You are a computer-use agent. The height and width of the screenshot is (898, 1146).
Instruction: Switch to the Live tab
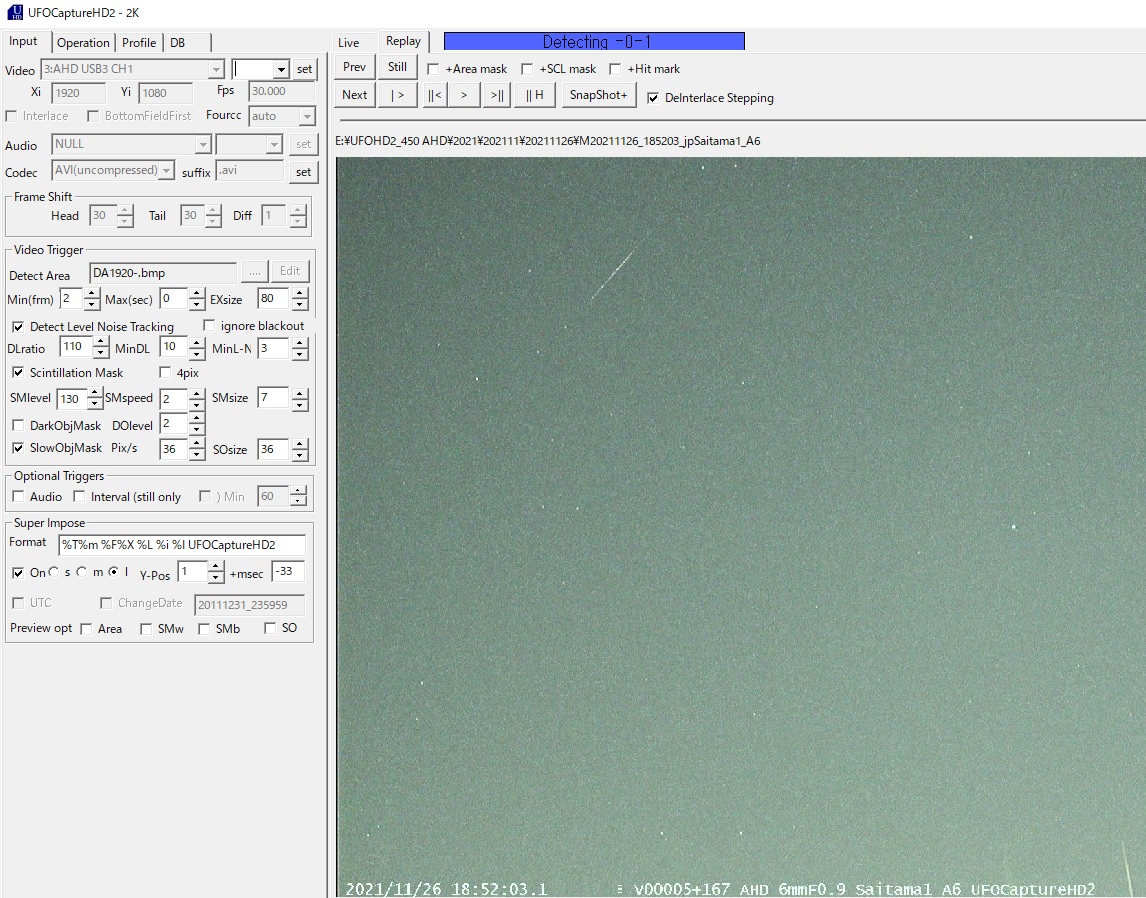348,43
